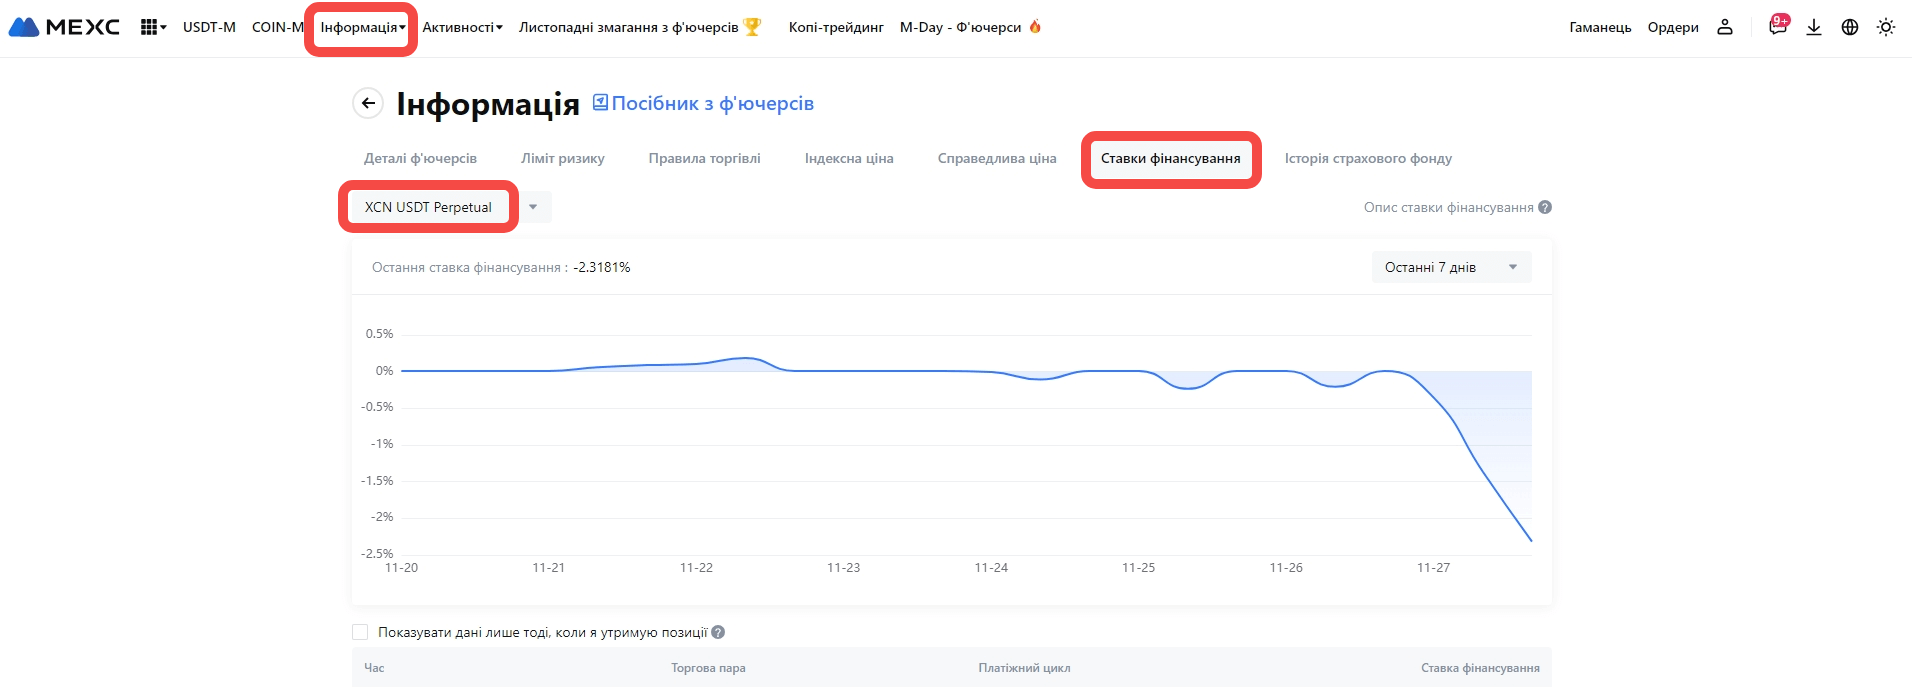The height and width of the screenshot is (694, 1912).
Task: Open the notifications message icon
Action: (1777, 27)
